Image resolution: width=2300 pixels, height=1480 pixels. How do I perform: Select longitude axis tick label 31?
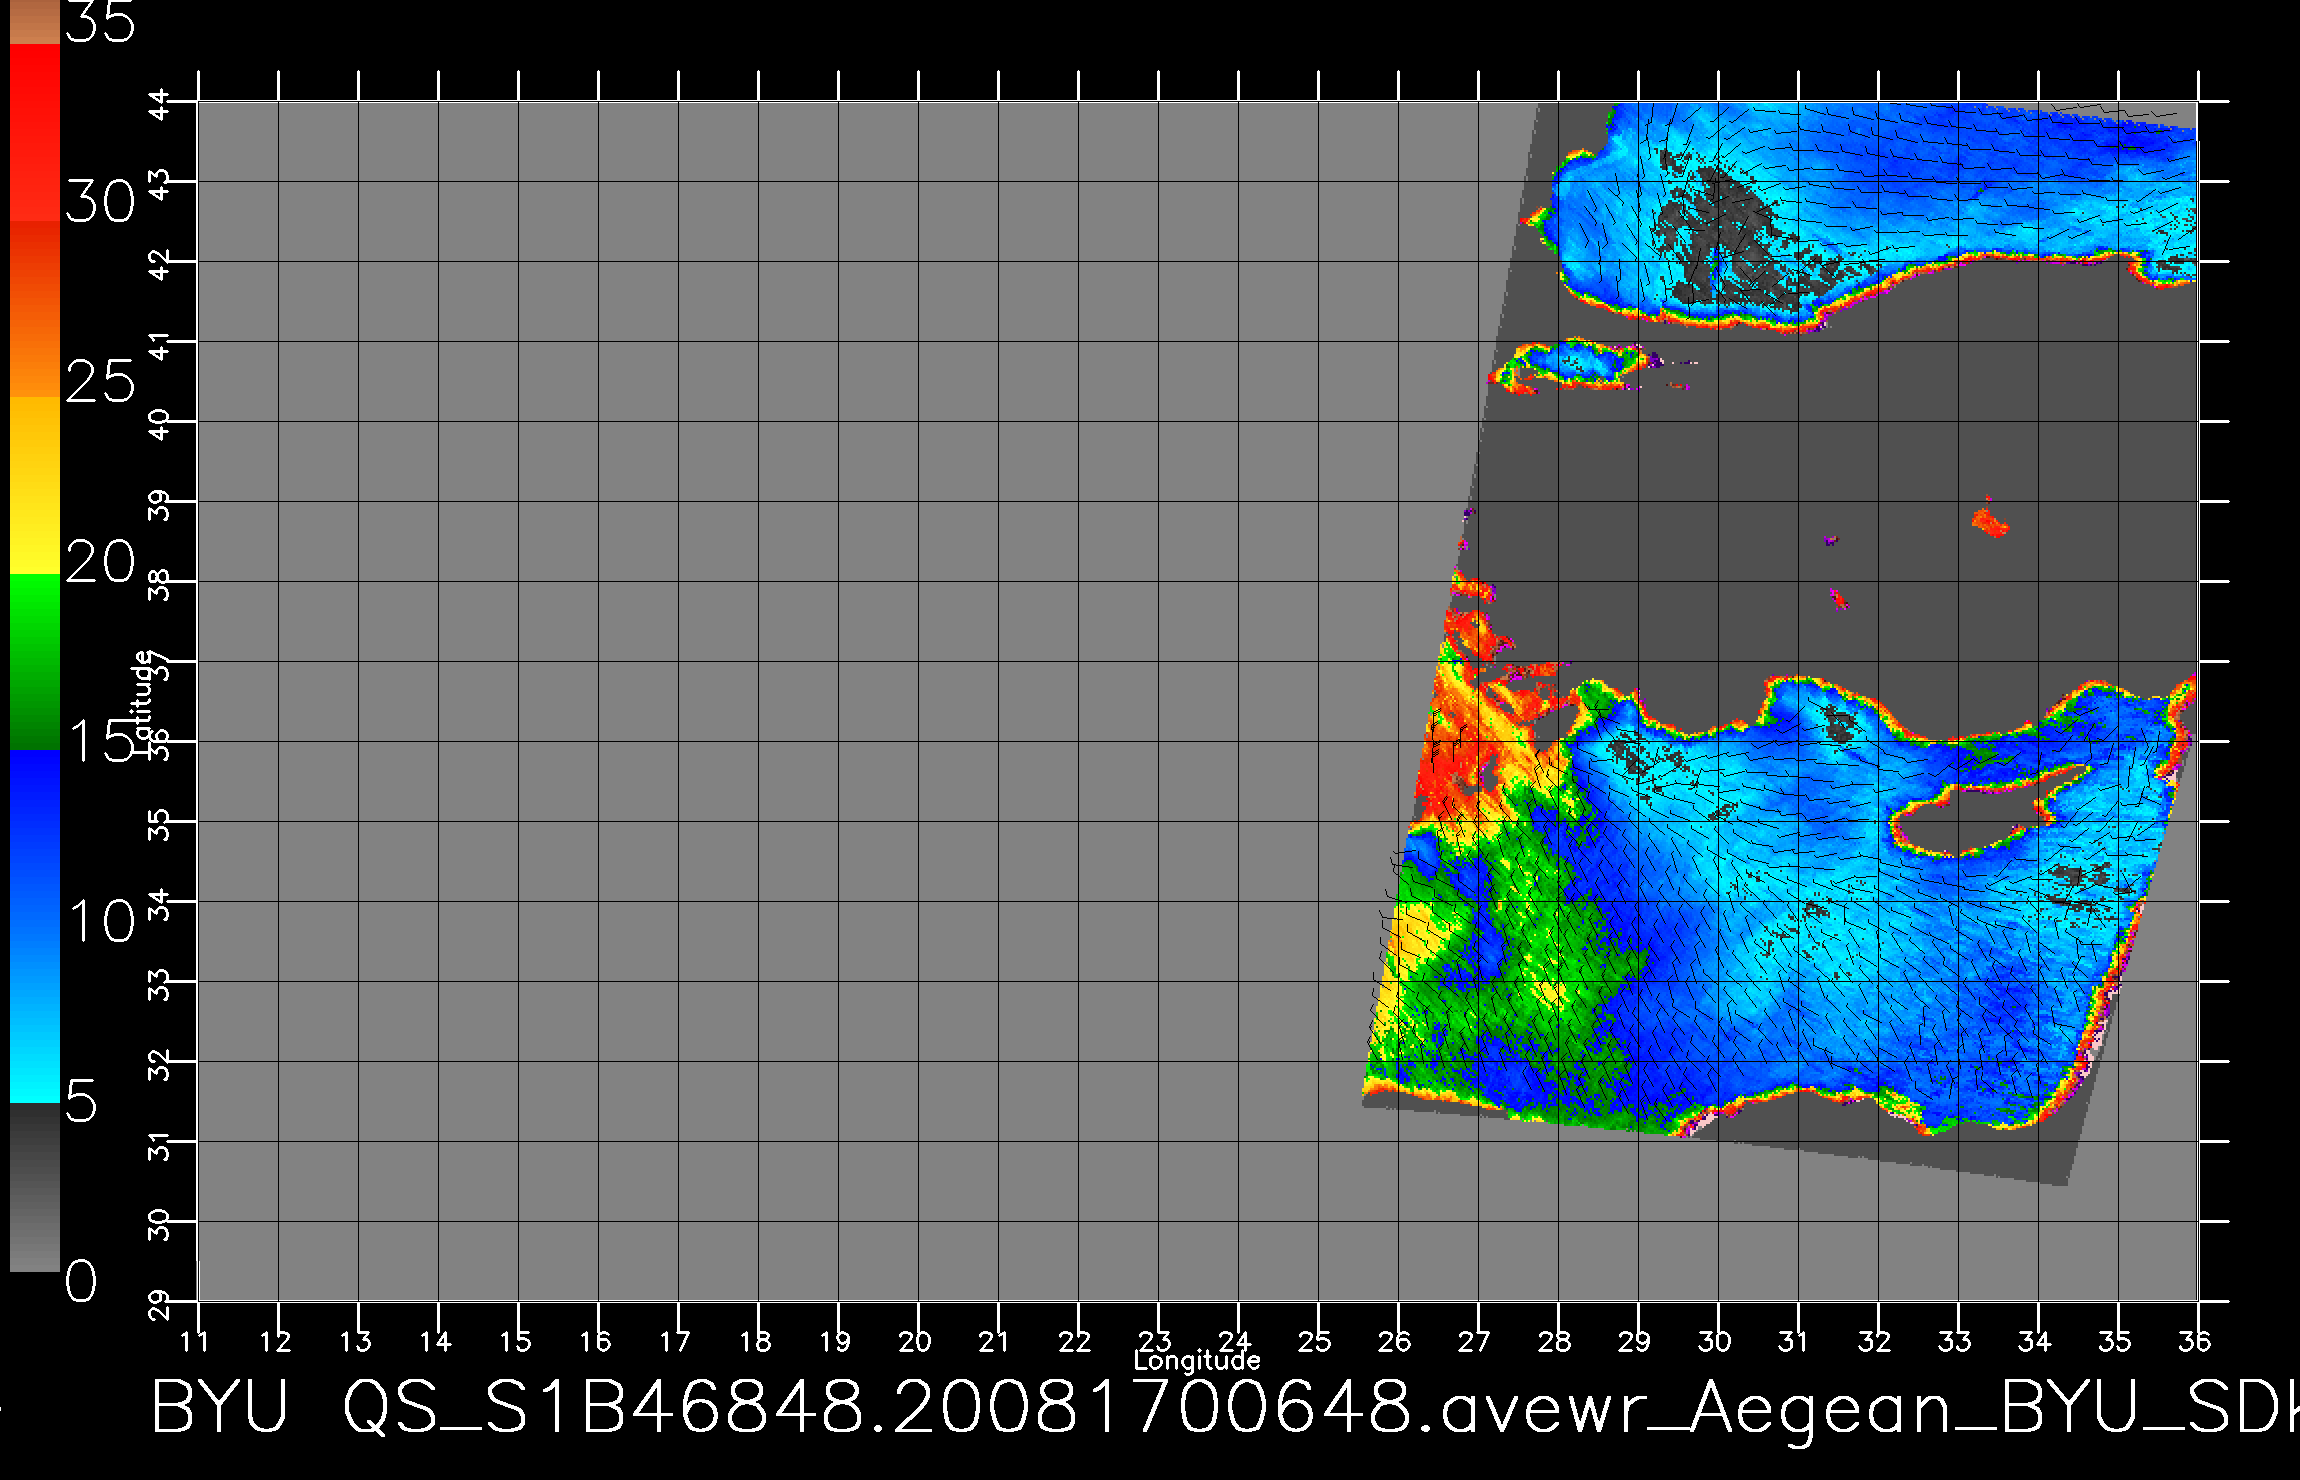[x=1794, y=1341]
